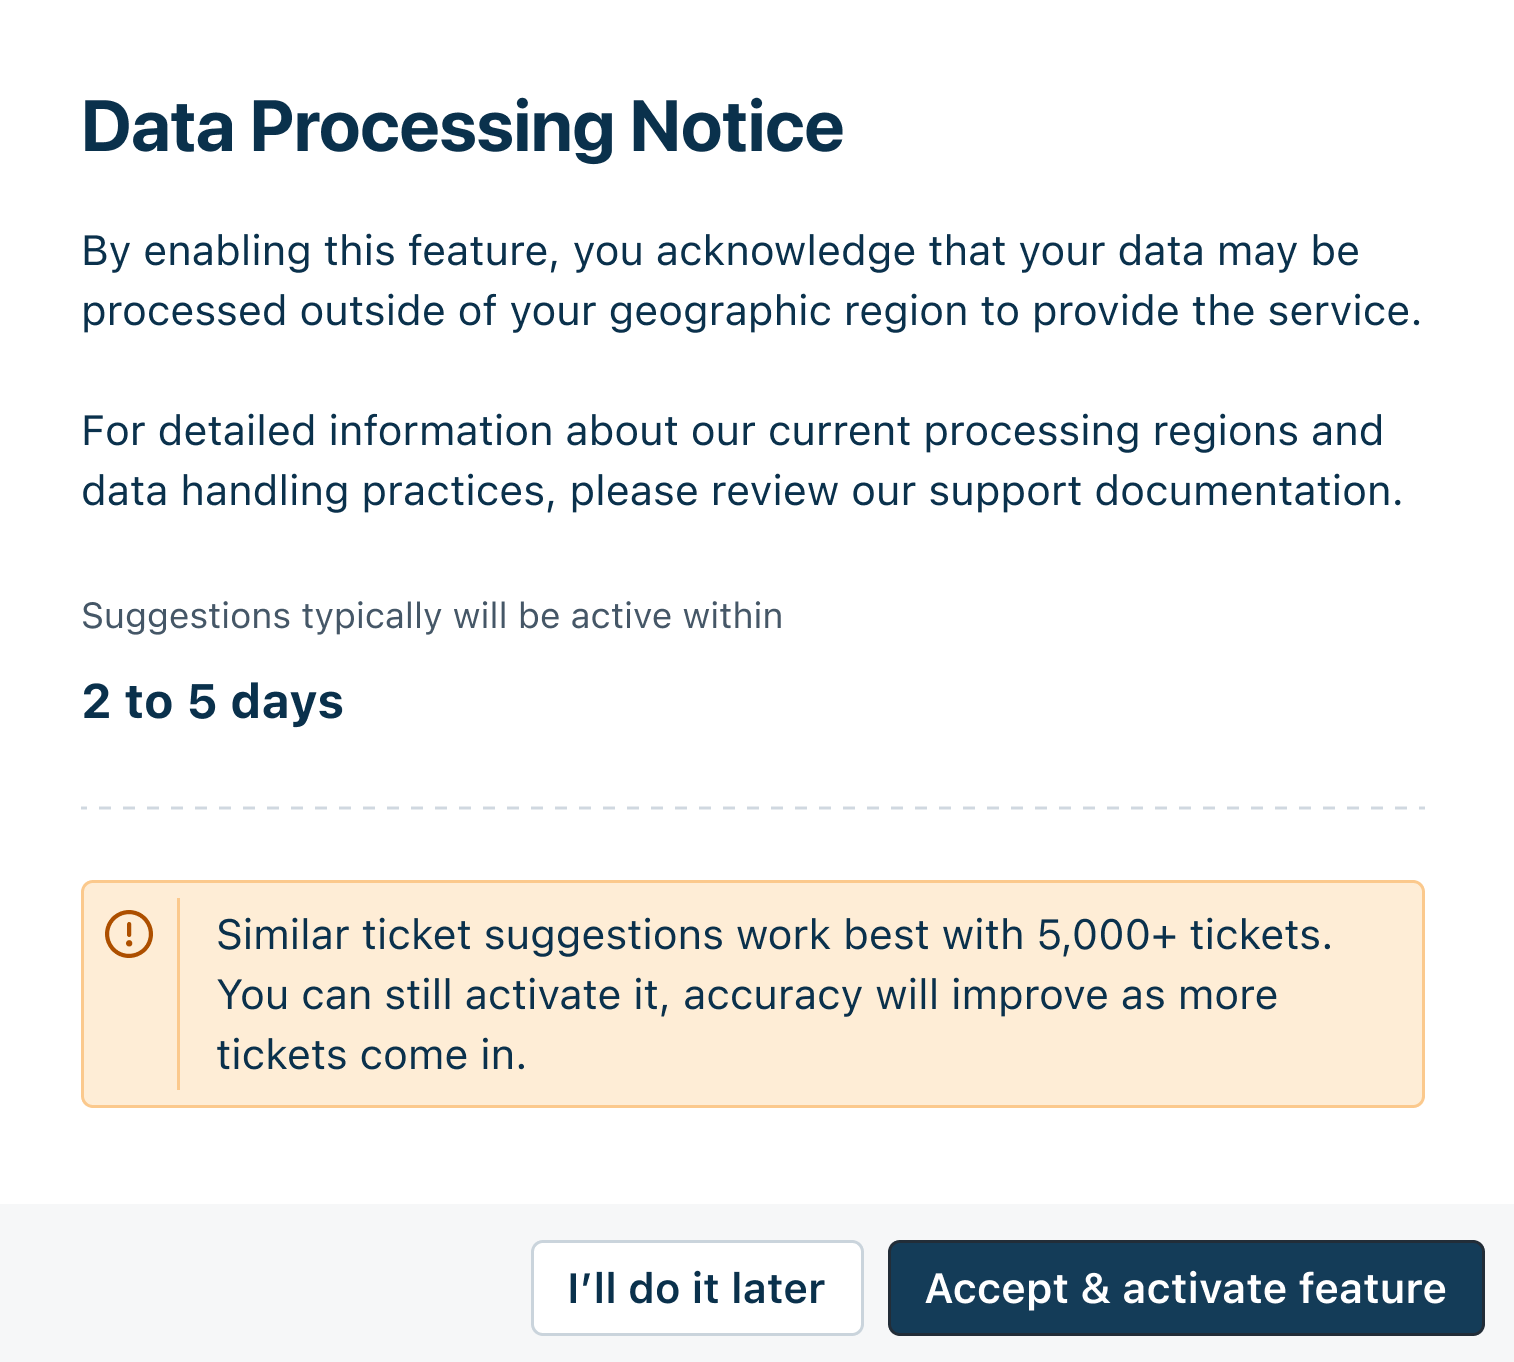Click the tickets come in closing line
This screenshot has width=1514, height=1362.
pos(371,1055)
